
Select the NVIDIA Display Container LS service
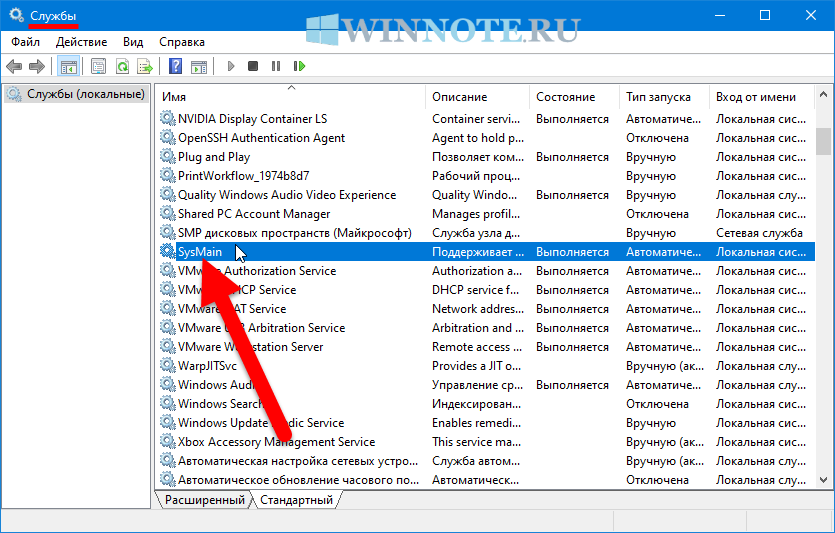(x=487, y=119)
